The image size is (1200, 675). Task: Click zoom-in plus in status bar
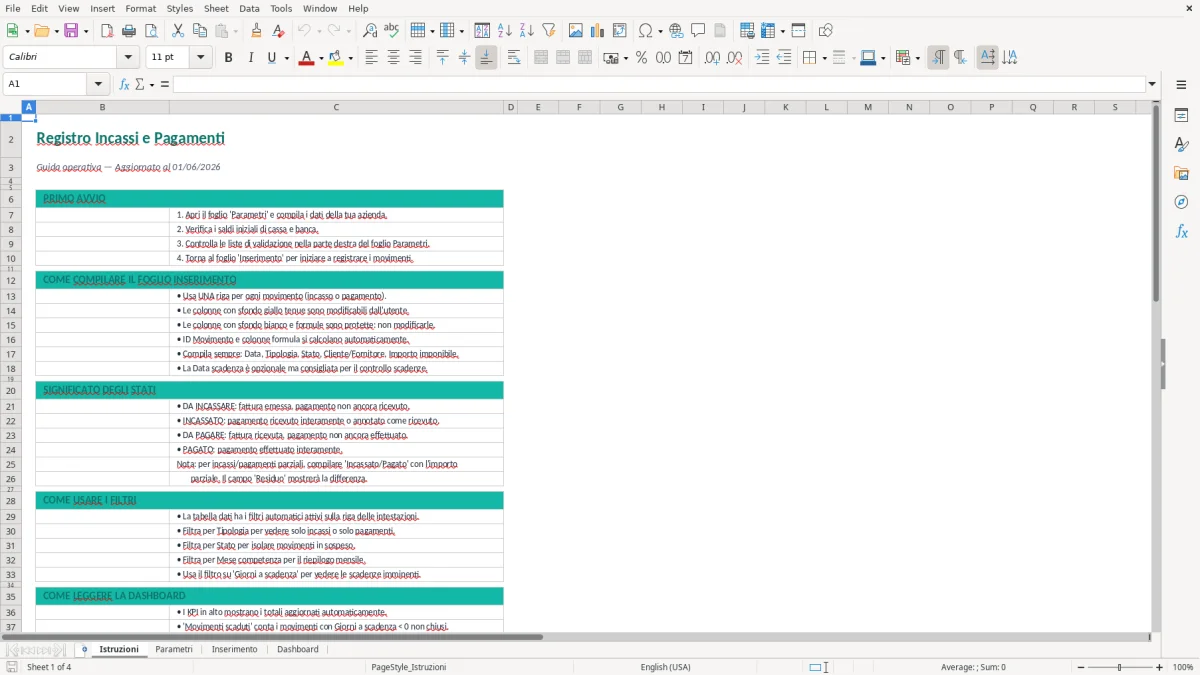coord(1160,667)
